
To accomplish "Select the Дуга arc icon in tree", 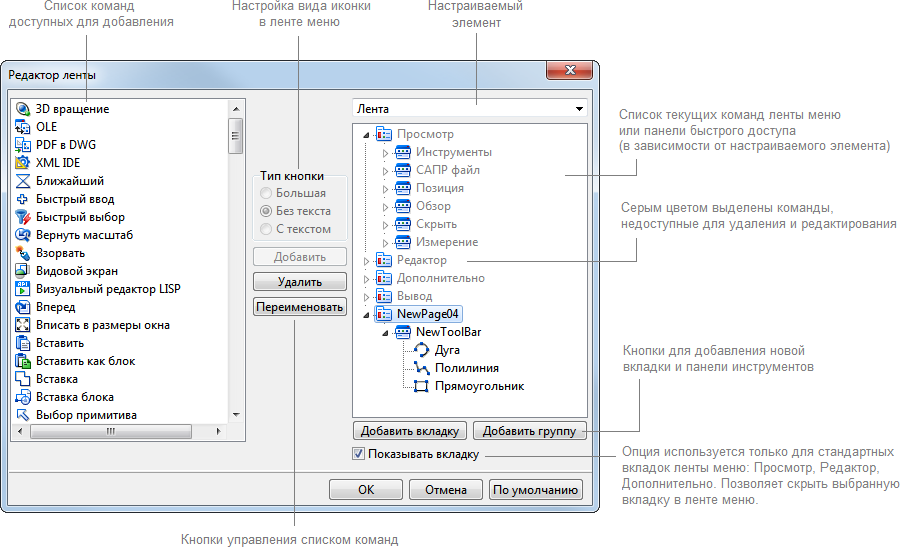I will (421, 350).
